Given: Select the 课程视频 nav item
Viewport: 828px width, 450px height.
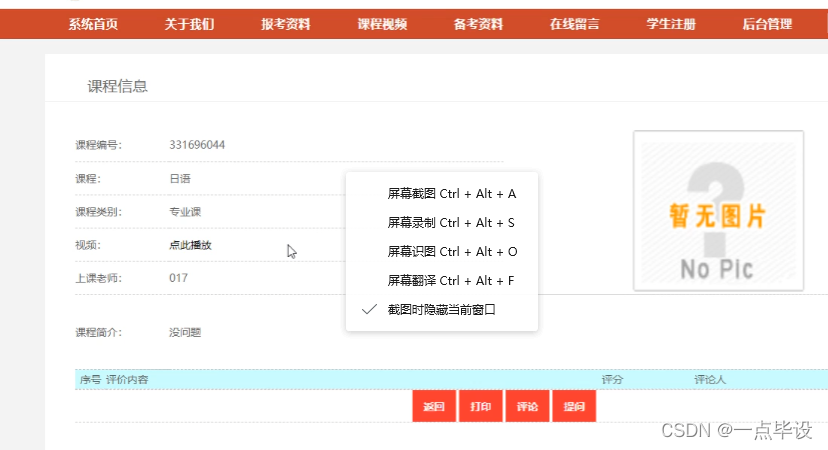Looking at the screenshot, I should pyautogui.click(x=382, y=24).
